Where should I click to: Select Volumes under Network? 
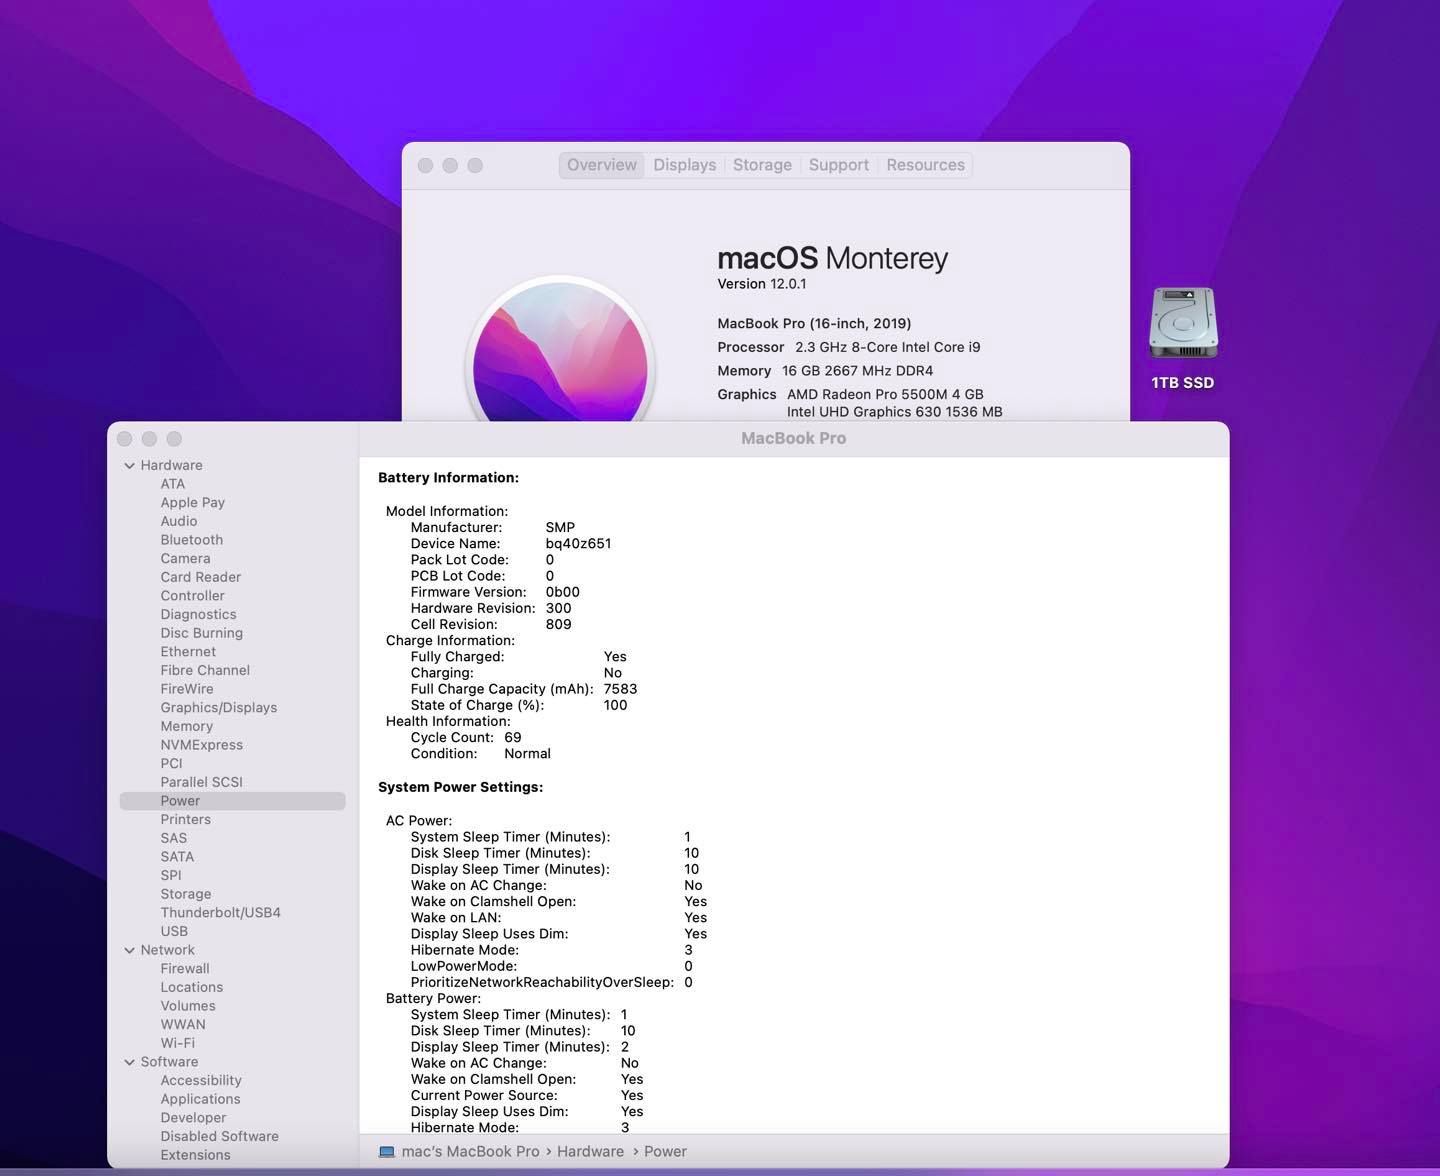click(188, 1006)
